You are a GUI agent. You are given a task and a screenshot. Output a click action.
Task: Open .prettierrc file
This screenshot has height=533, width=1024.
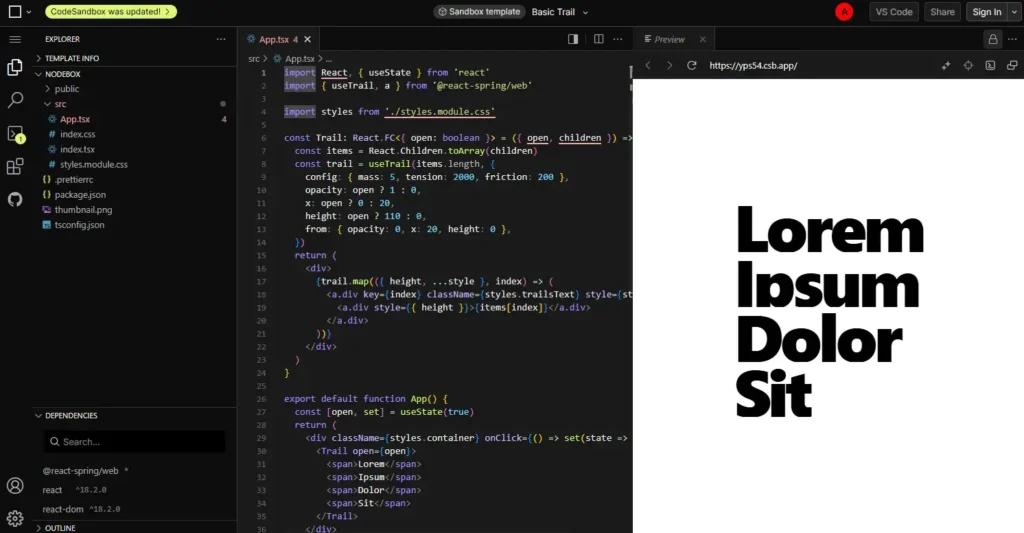click(74, 179)
